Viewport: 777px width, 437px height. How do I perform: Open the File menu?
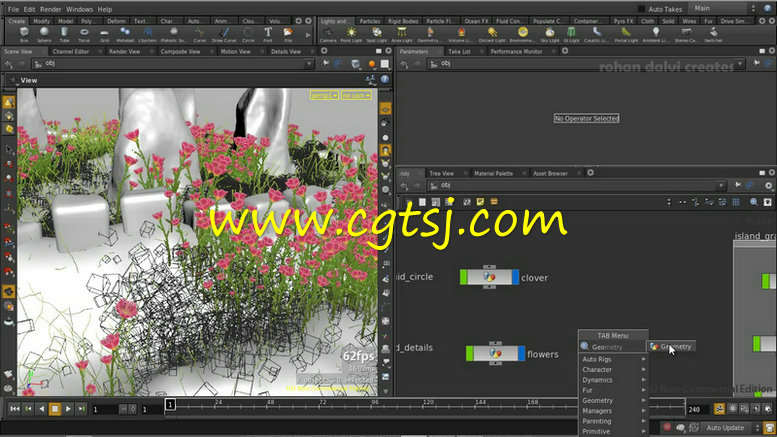(x=13, y=9)
